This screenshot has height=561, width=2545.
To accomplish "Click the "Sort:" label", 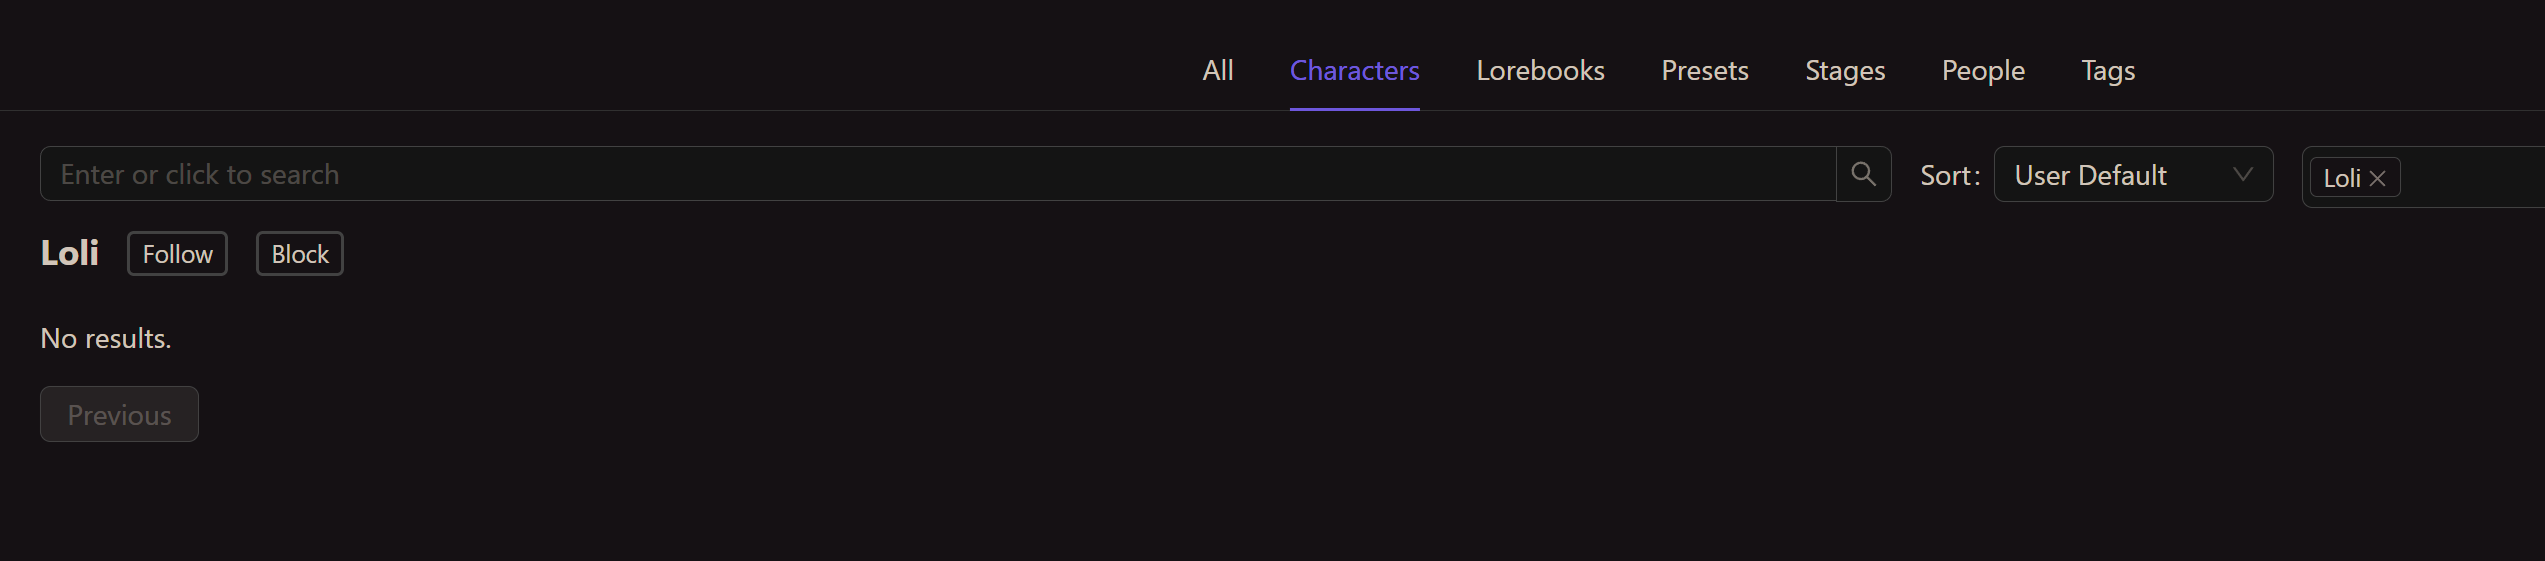I will (1950, 176).
